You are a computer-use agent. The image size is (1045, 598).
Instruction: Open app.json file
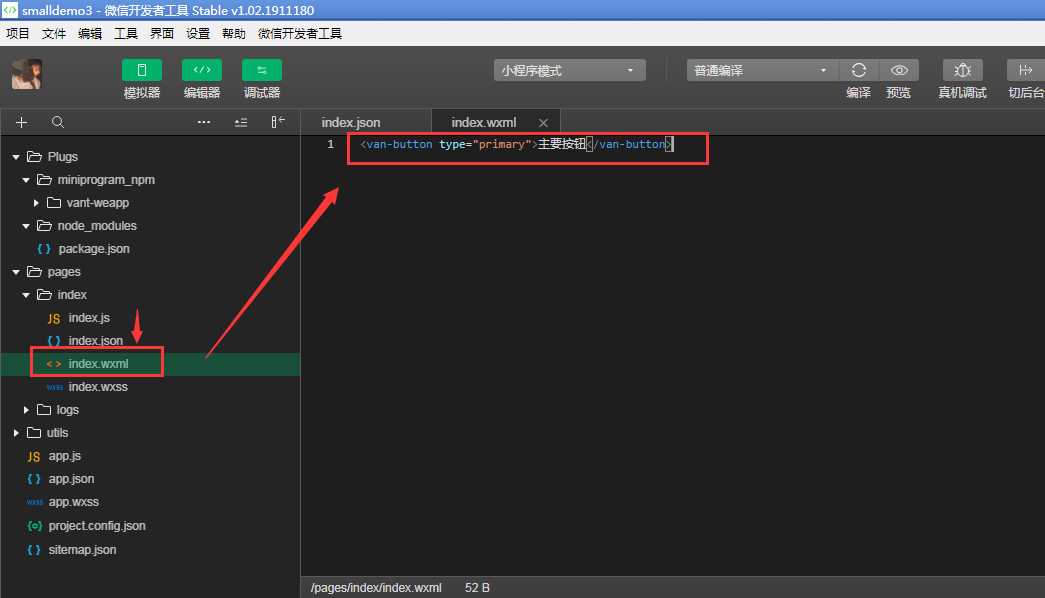(x=71, y=479)
